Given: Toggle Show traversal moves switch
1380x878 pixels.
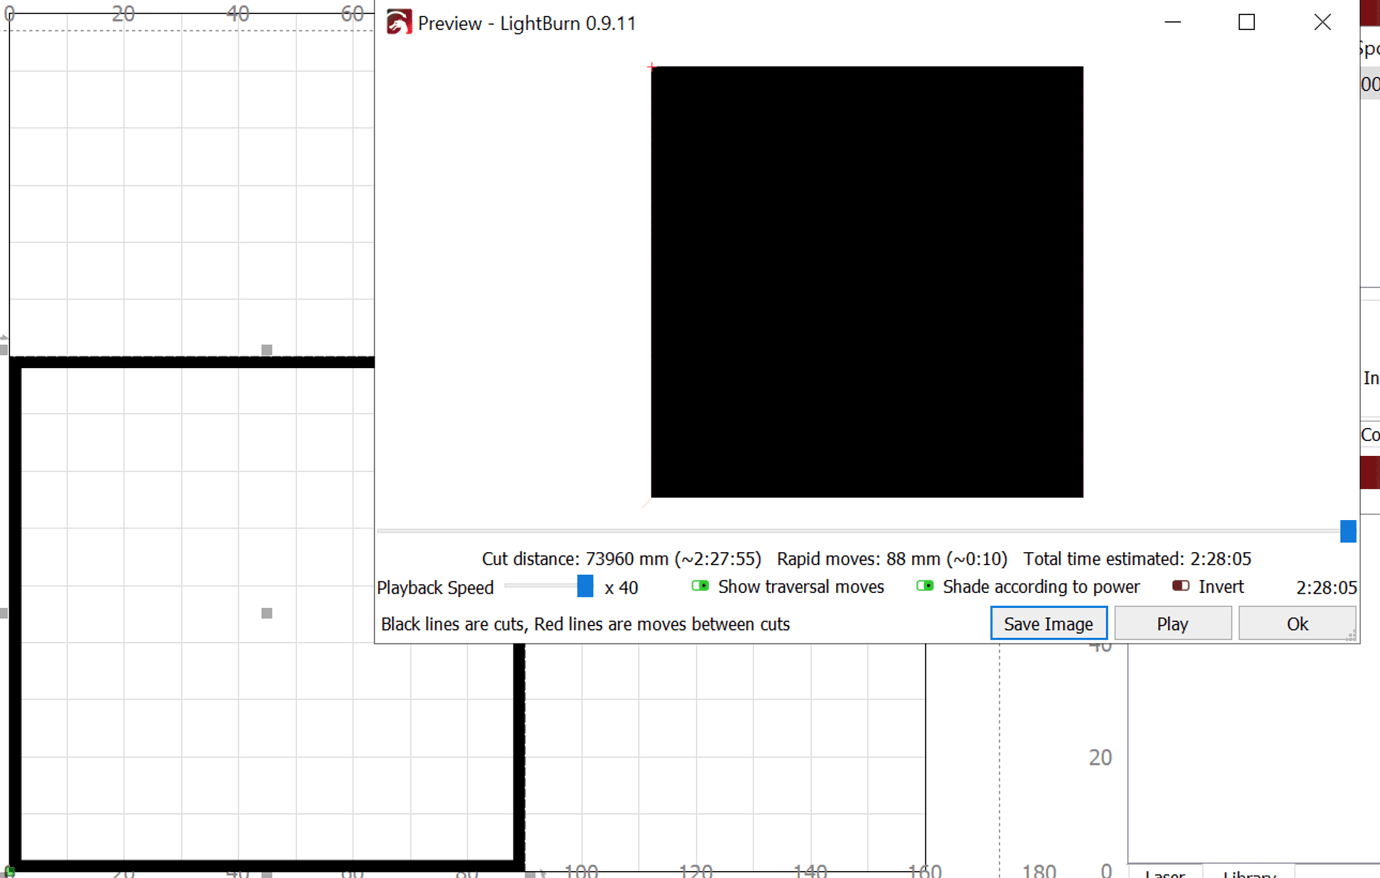Looking at the screenshot, I should click(700, 586).
